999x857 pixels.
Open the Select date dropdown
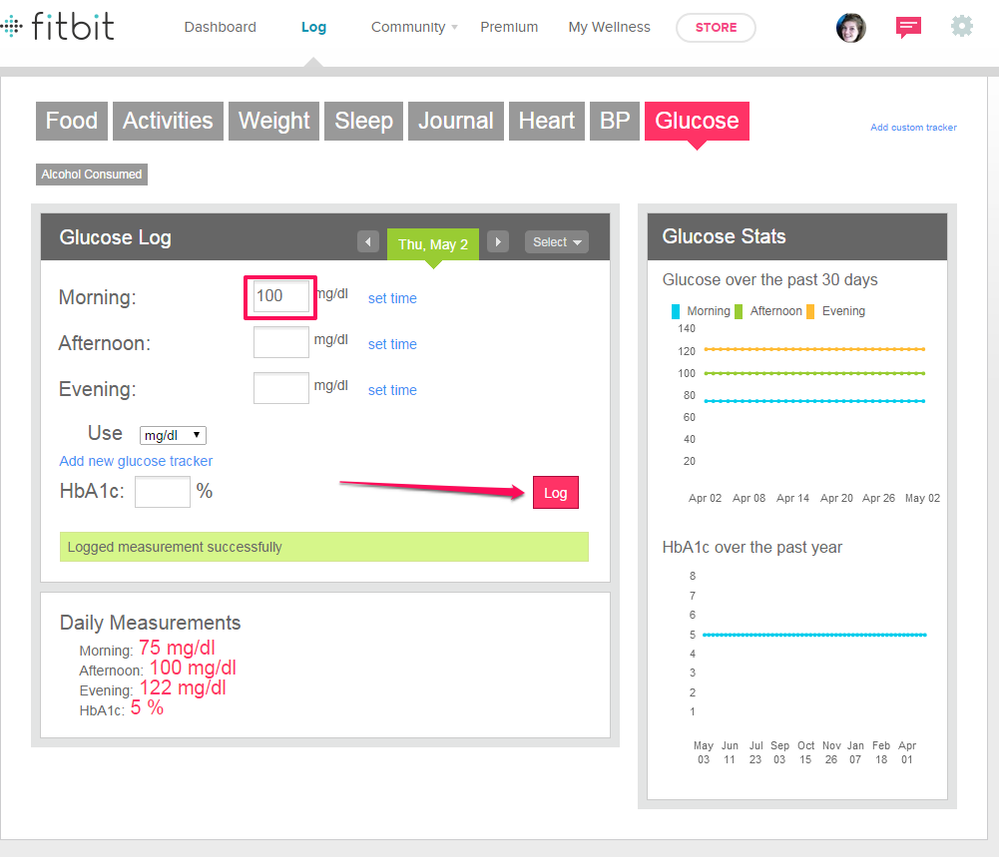coord(556,242)
